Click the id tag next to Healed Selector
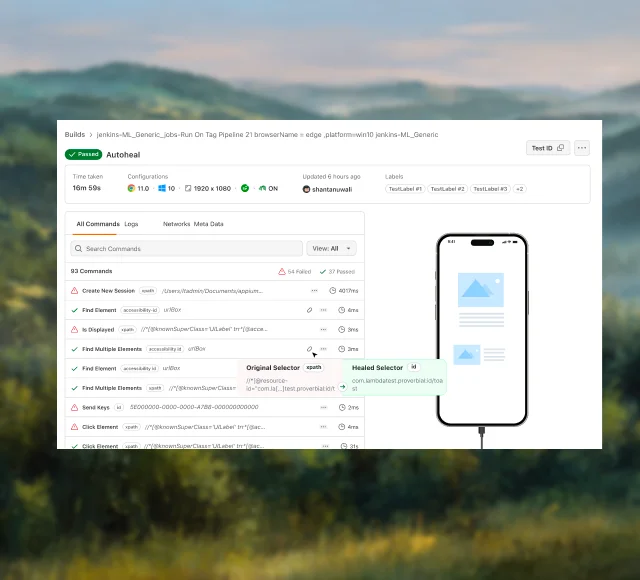640x580 pixels. coord(413,367)
